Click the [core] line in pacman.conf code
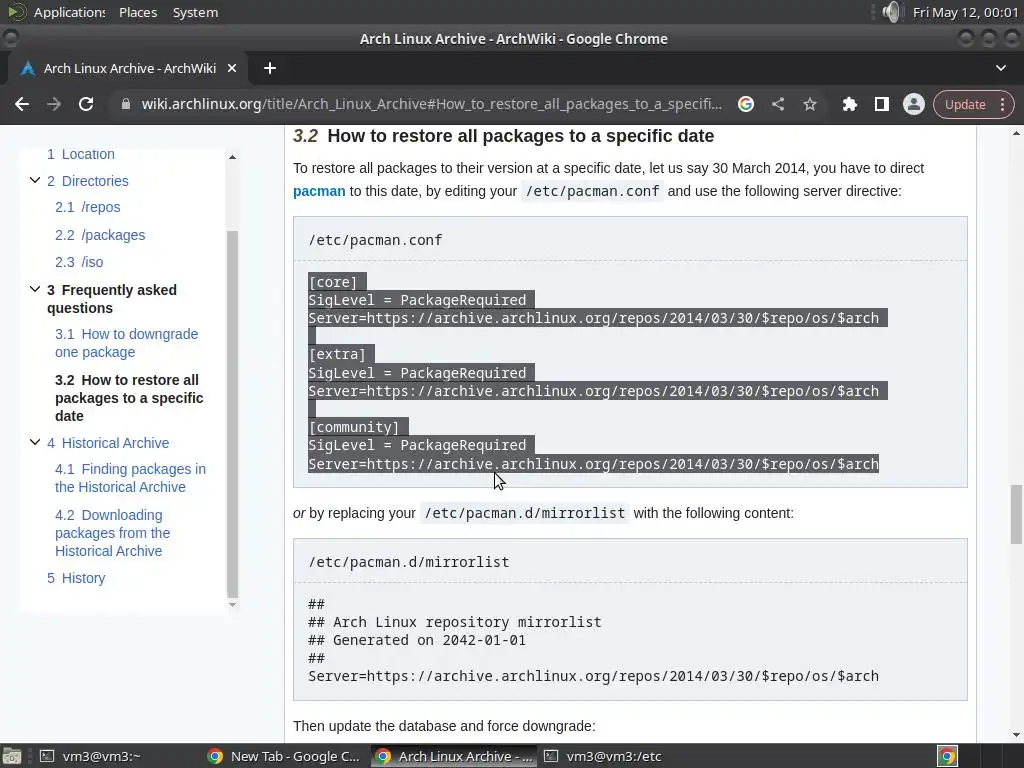This screenshot has height=768, width=1024. click(x=332, y=282)
